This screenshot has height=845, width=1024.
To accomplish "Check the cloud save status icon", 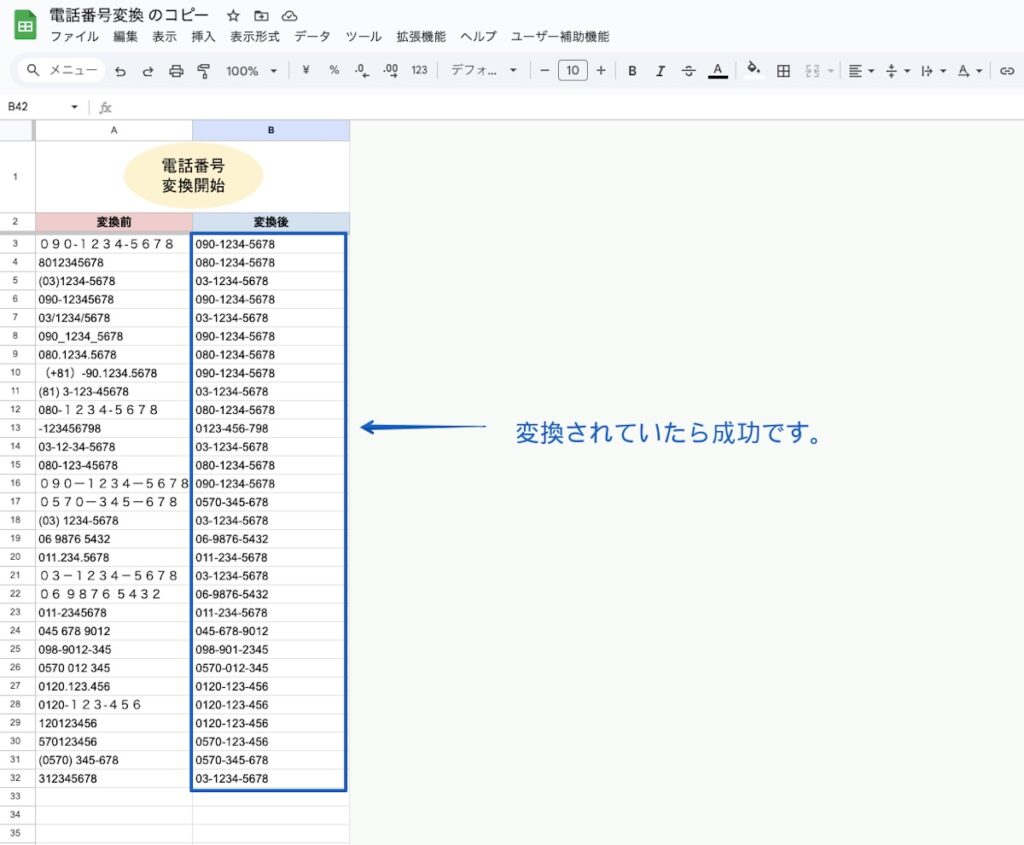I will [289, 16].
